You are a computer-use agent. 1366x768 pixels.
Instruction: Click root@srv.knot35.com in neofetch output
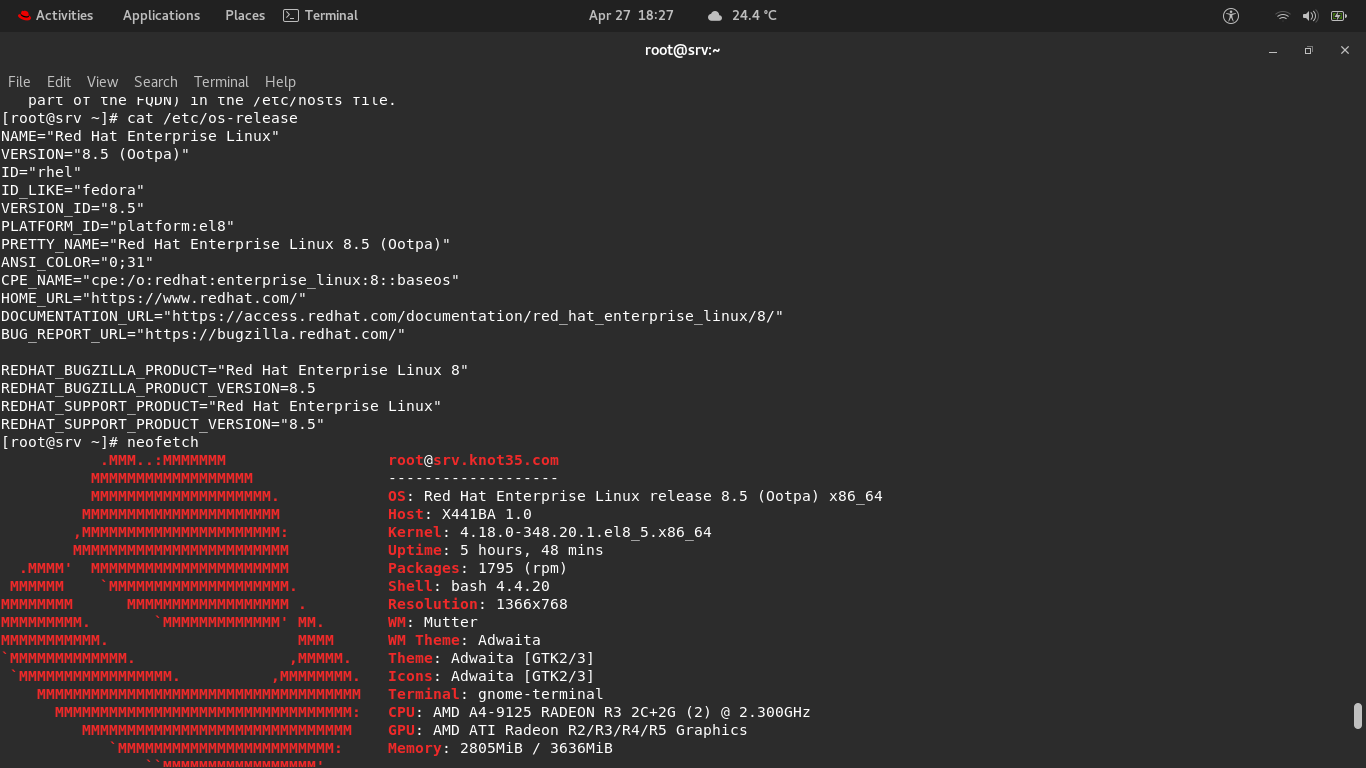tap(474, 460)
